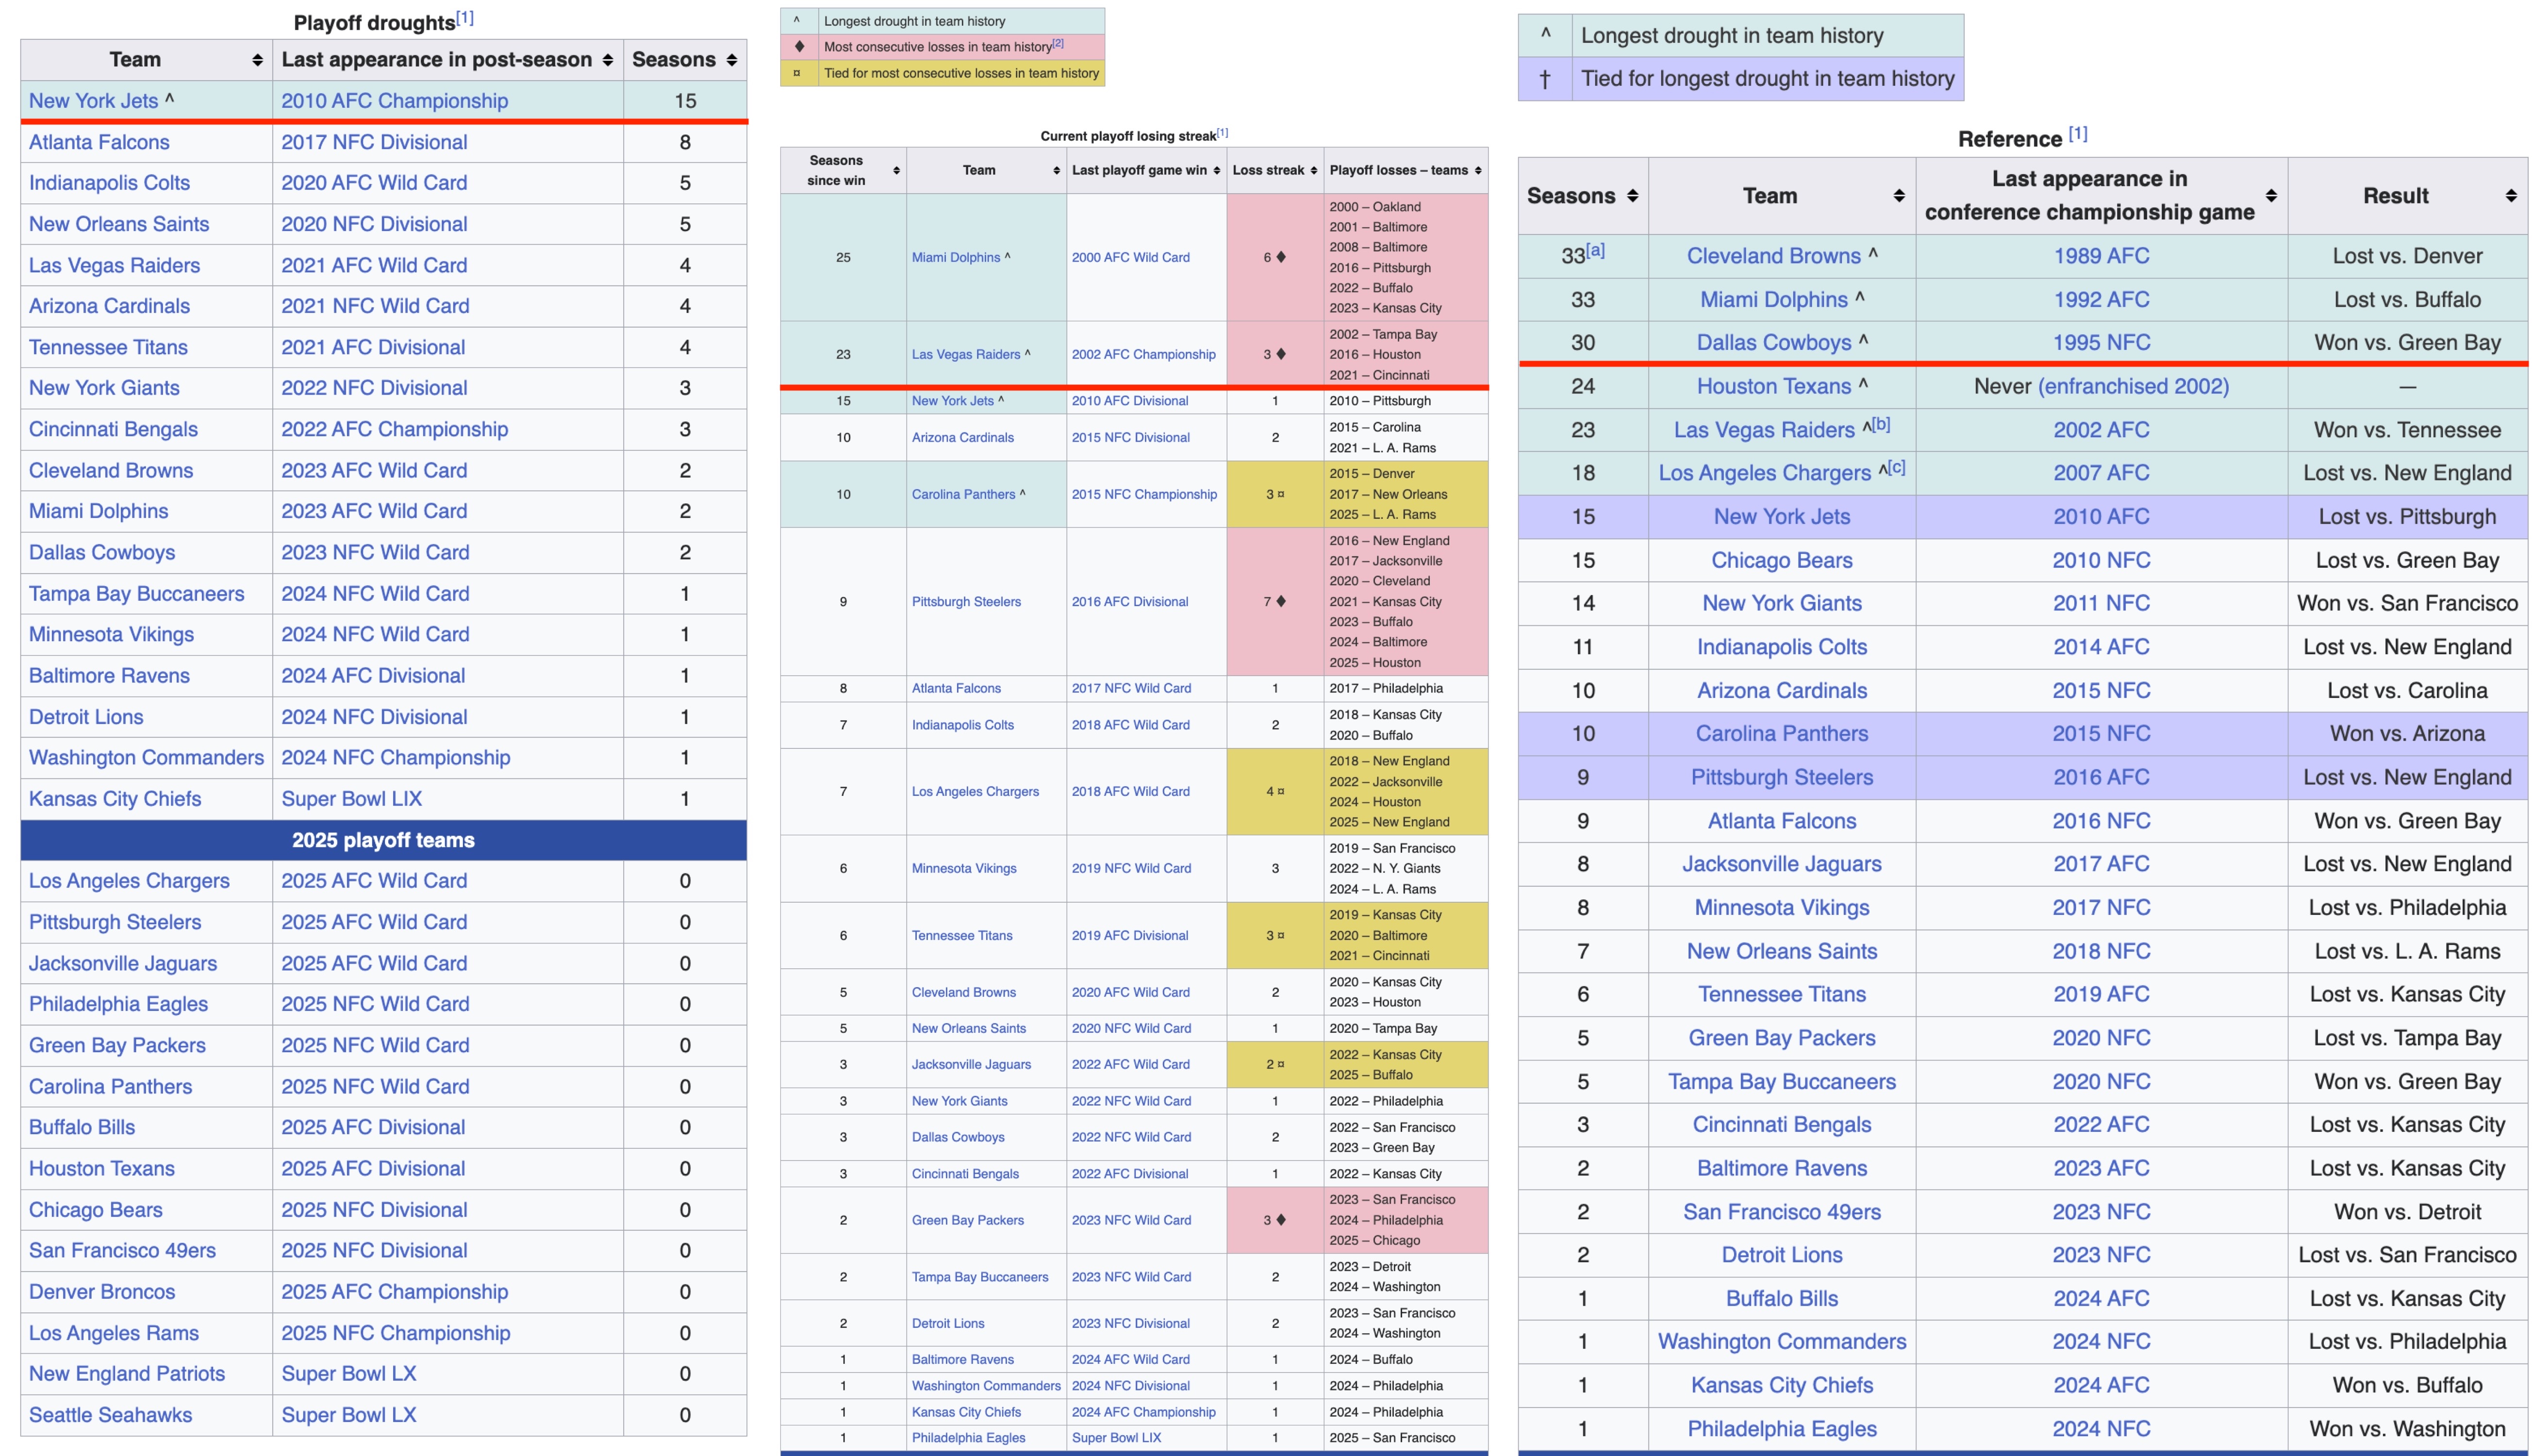This screenshot has width=2548, height=1456.
Task: Open the 2007 AFC link
Action: click(x=2101, y=473)
